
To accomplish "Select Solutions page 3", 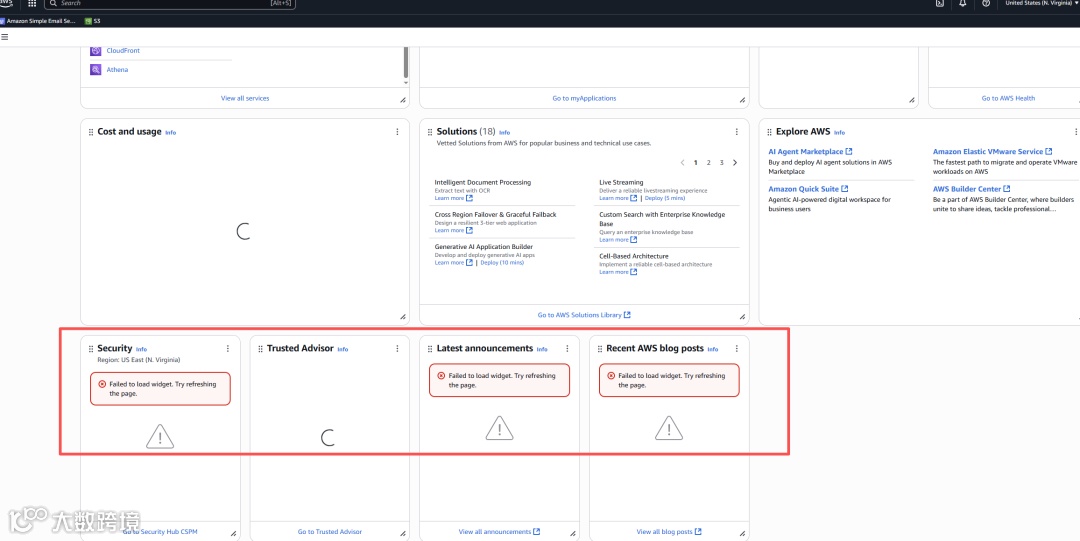I will tap(721, 163).
